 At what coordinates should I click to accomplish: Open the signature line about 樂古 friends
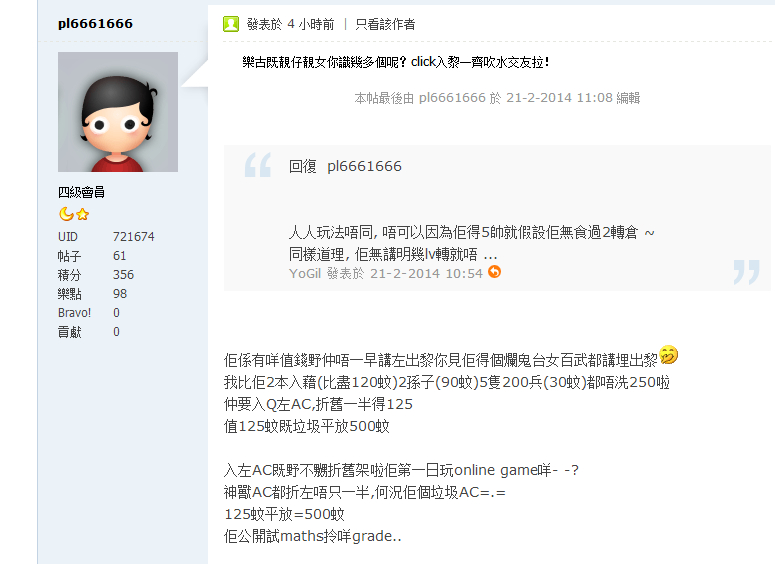(396, 62)
